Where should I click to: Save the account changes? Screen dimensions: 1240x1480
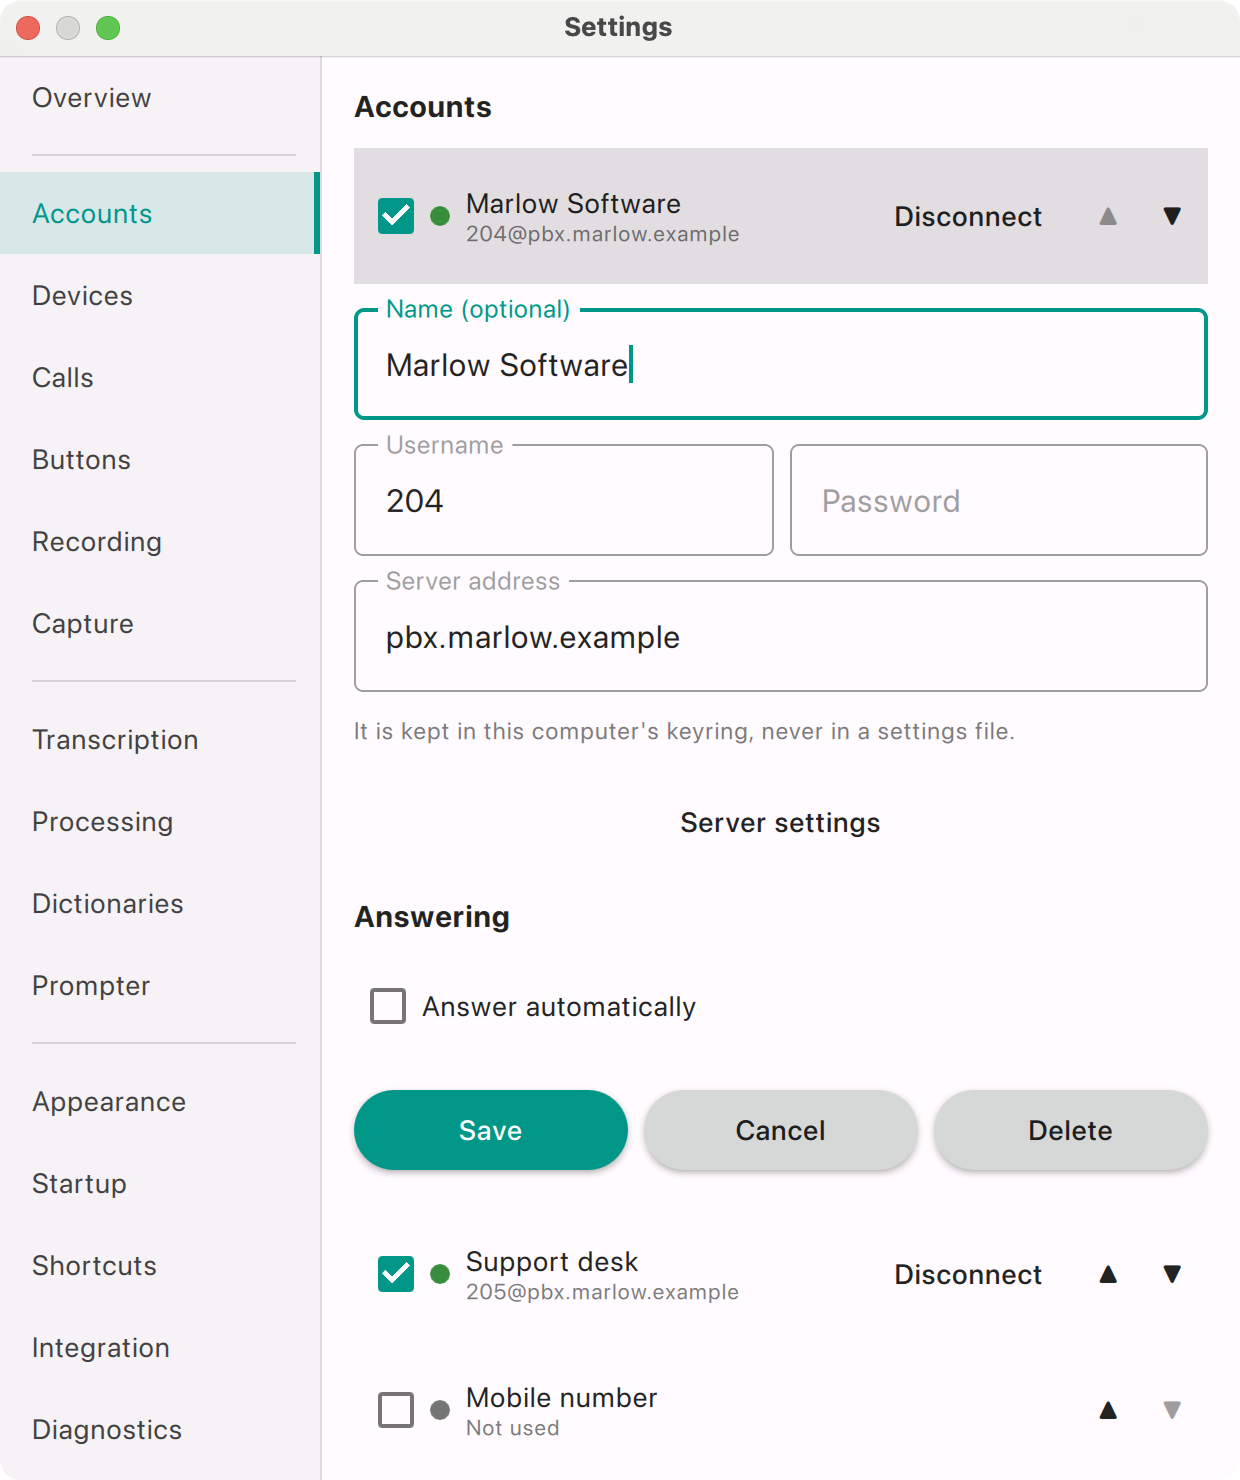pos(491,1130)
